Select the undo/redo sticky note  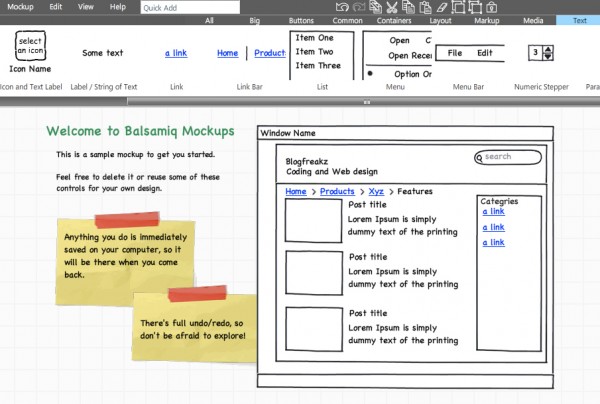194,325
